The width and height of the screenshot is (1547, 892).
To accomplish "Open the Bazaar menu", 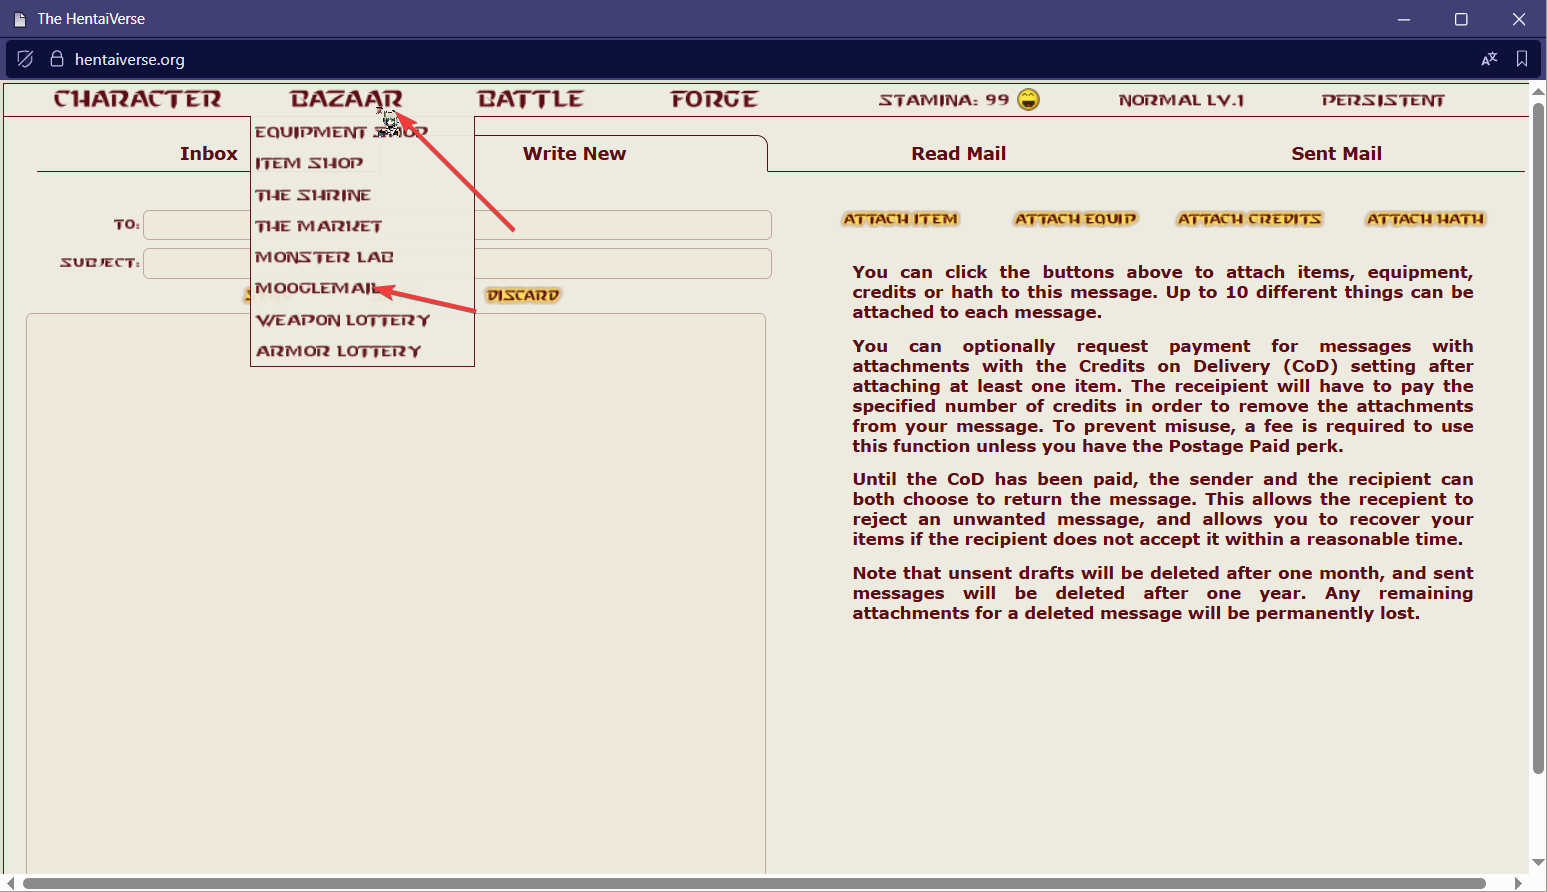I will click(x=346, y=99).
